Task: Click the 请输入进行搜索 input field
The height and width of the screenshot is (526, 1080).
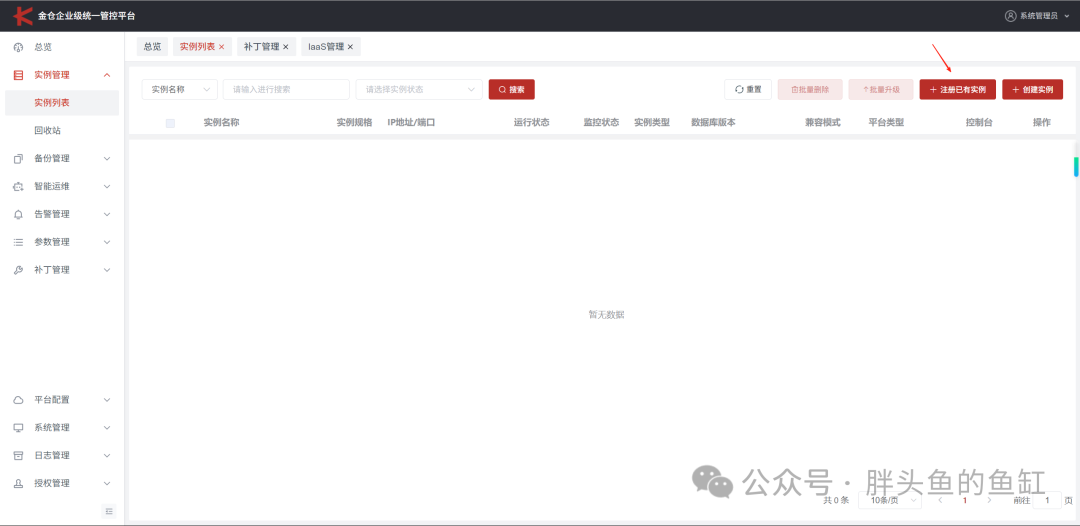Action: click(286, 90)
